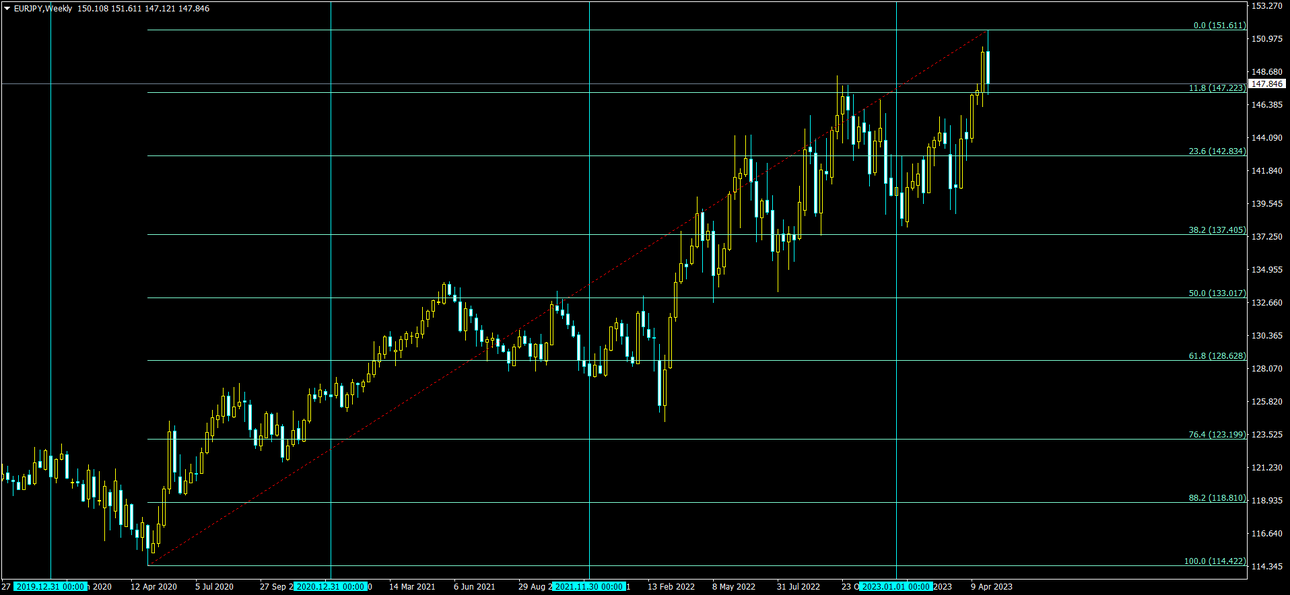This screenshot has height=595, width=1290.
Task: Click time axis label 13 Feb 2022
Action: pos(672,587)
